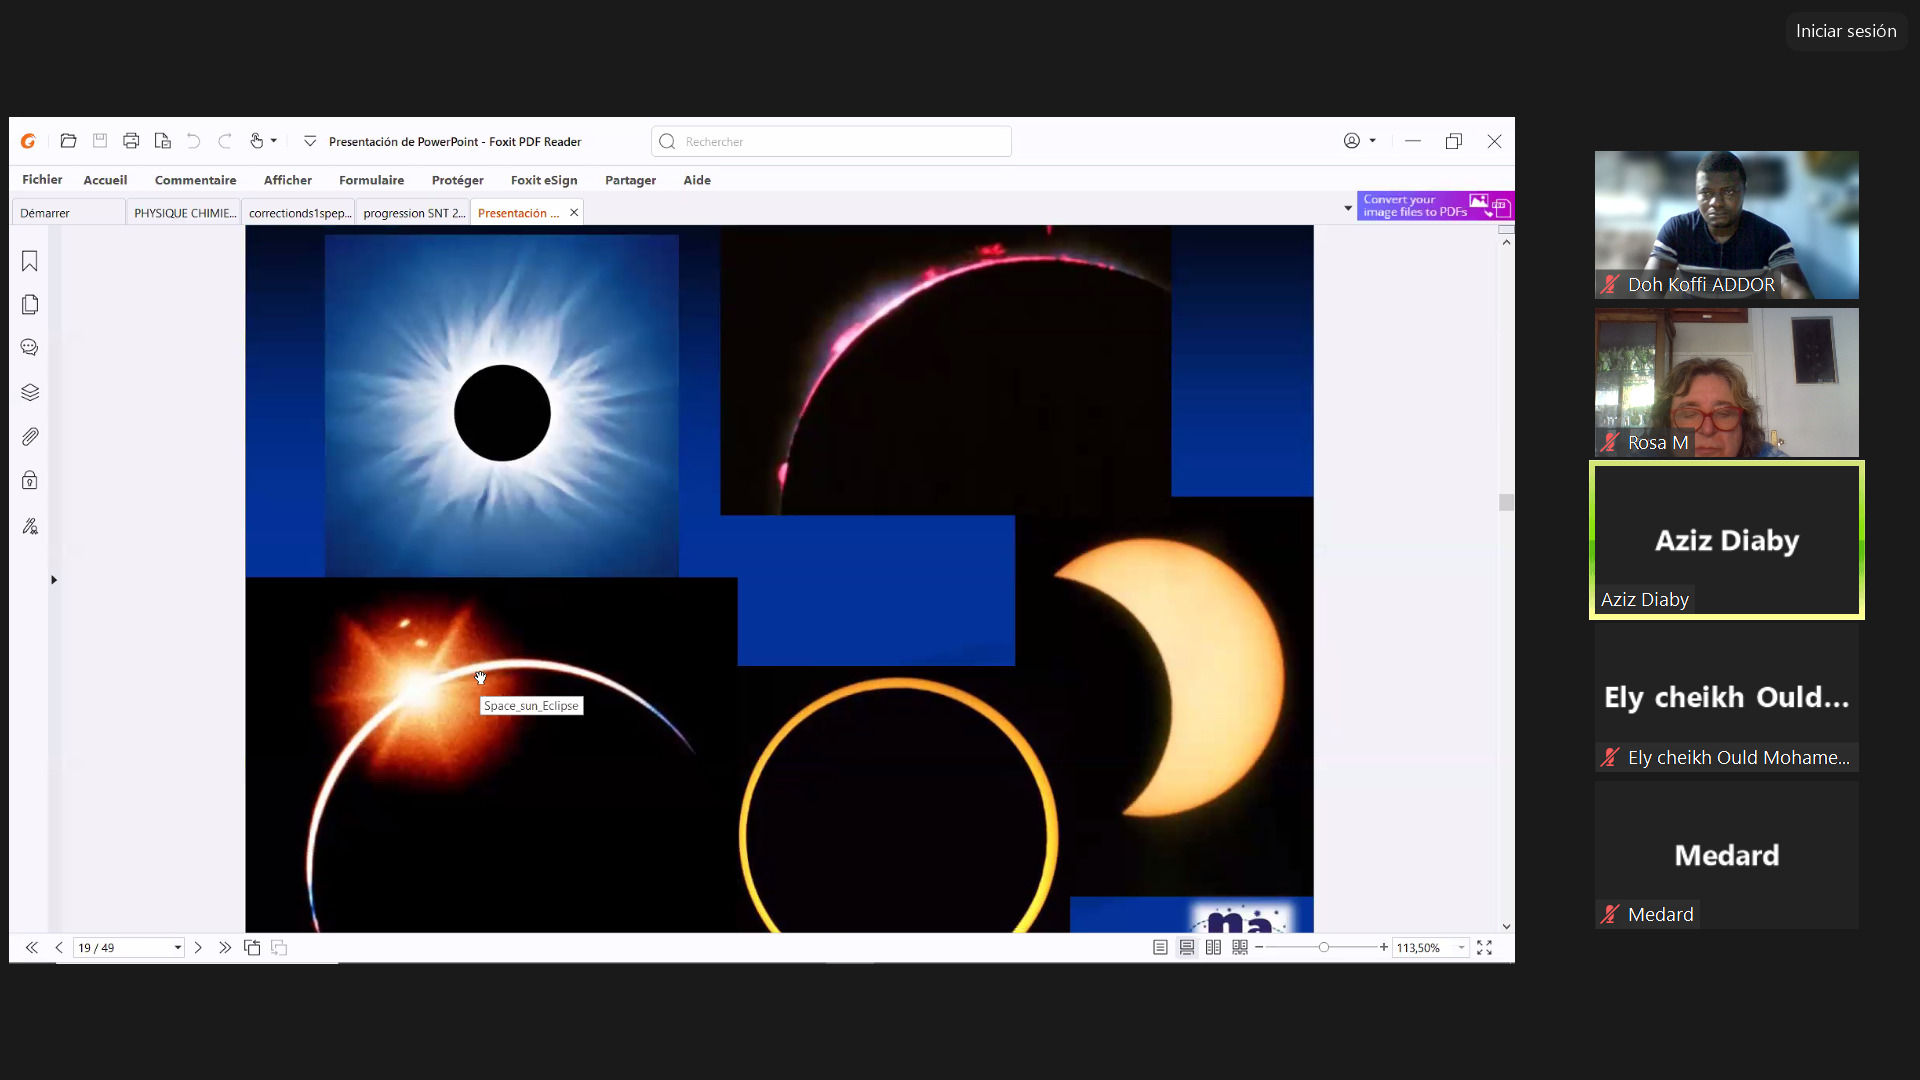Go to the first page

point(32,947)
